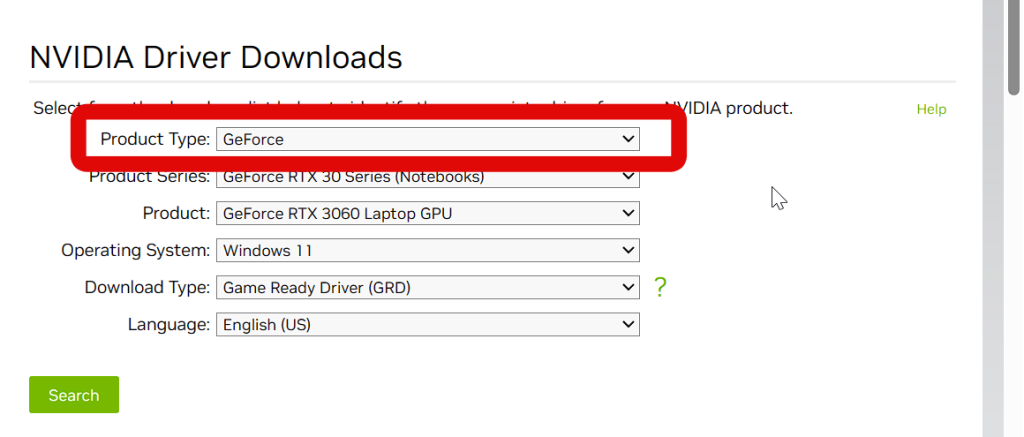Click the page's vertical scrollbar thumb

1015,45
